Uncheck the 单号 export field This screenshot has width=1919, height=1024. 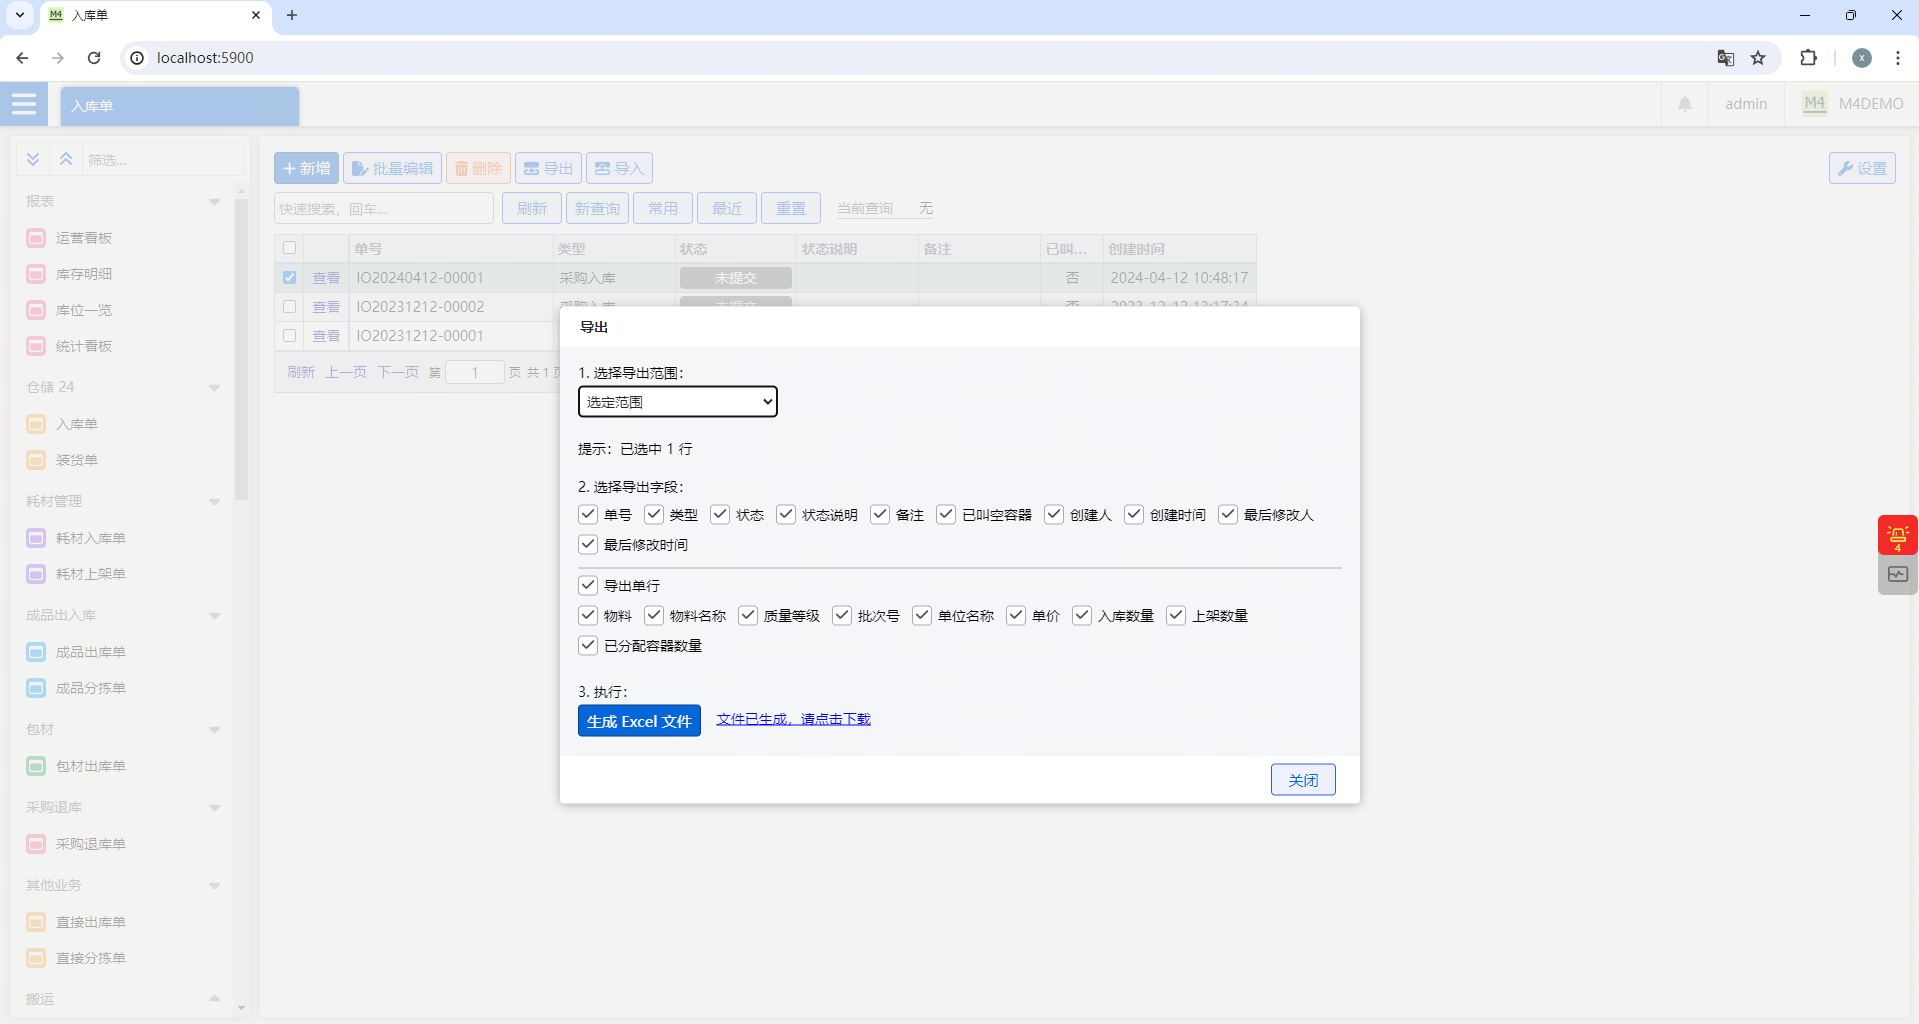[x=588, y=514]
